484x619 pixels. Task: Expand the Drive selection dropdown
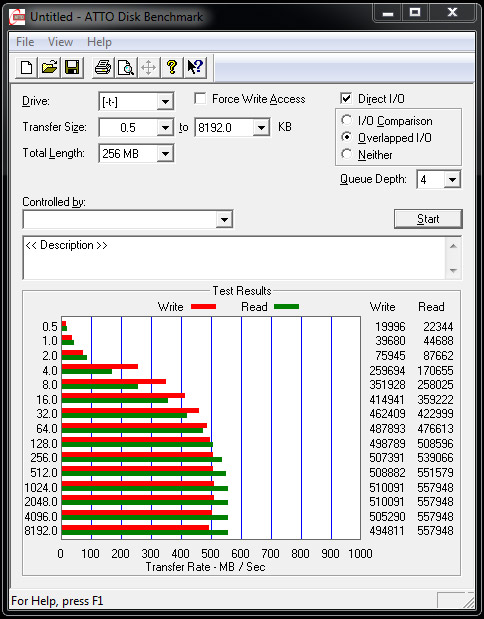(x=165, y=102)
